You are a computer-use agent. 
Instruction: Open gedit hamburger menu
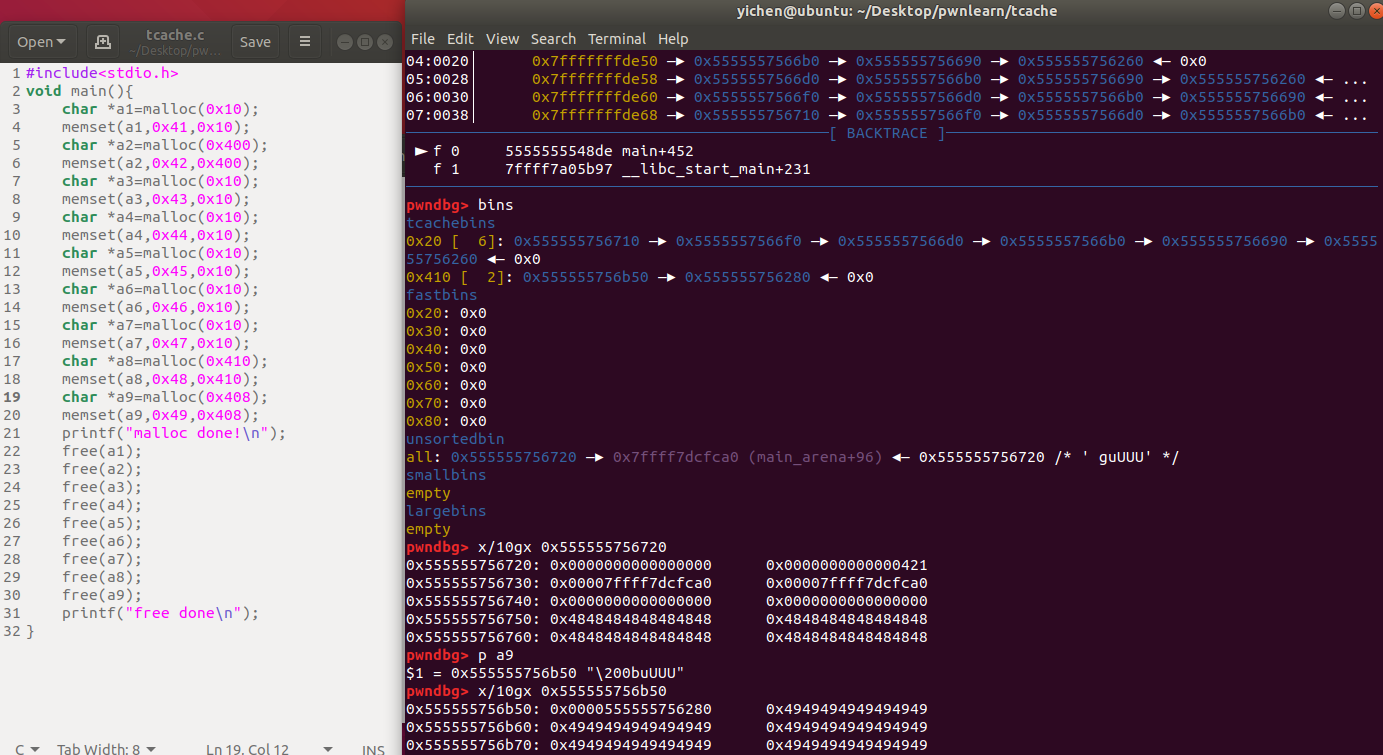305,42
